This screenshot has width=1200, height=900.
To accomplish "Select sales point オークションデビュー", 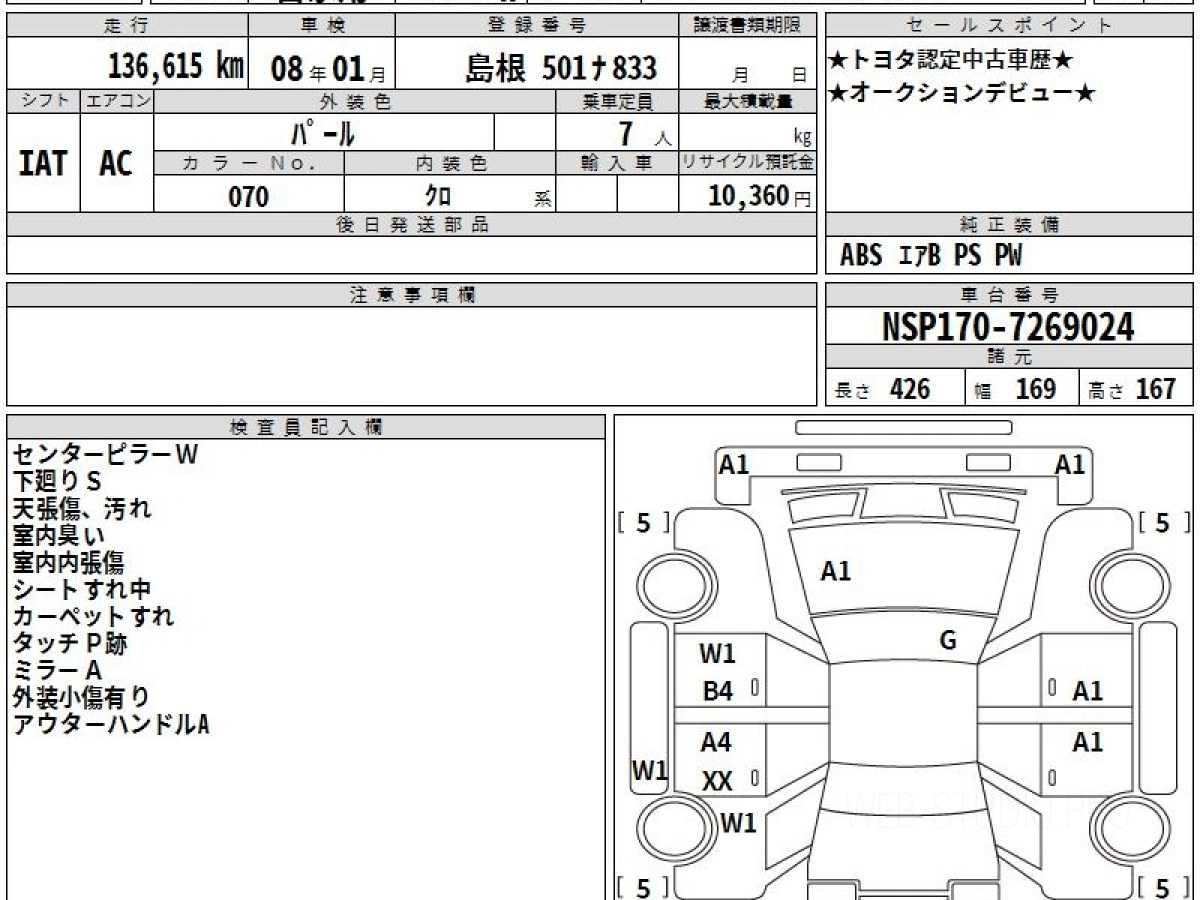I will coord(962,94).
